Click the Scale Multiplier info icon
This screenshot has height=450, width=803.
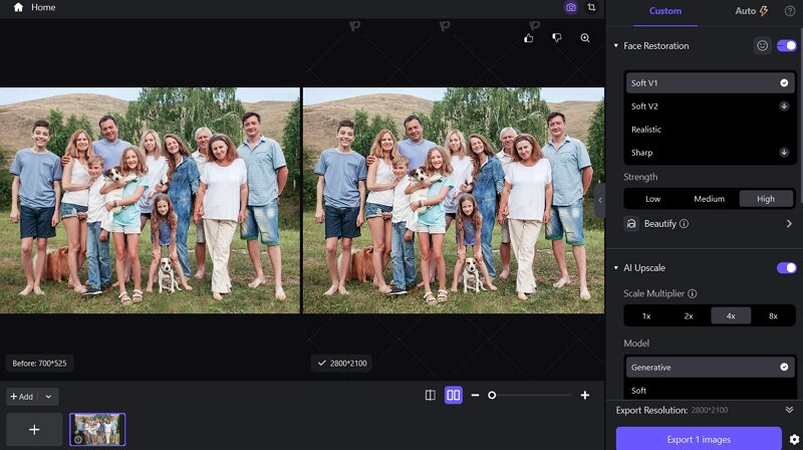[692, 293]
